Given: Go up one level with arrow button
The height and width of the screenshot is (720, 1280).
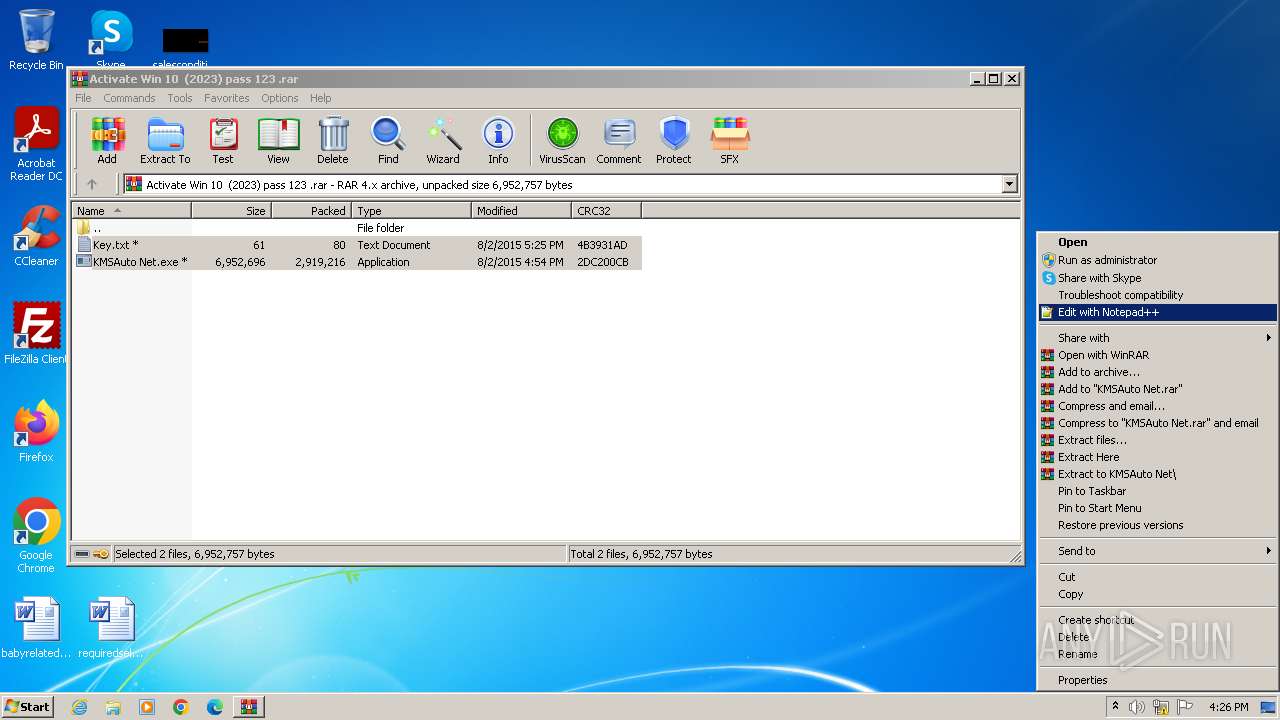Looking at the screenshot, I should (92, 184).
